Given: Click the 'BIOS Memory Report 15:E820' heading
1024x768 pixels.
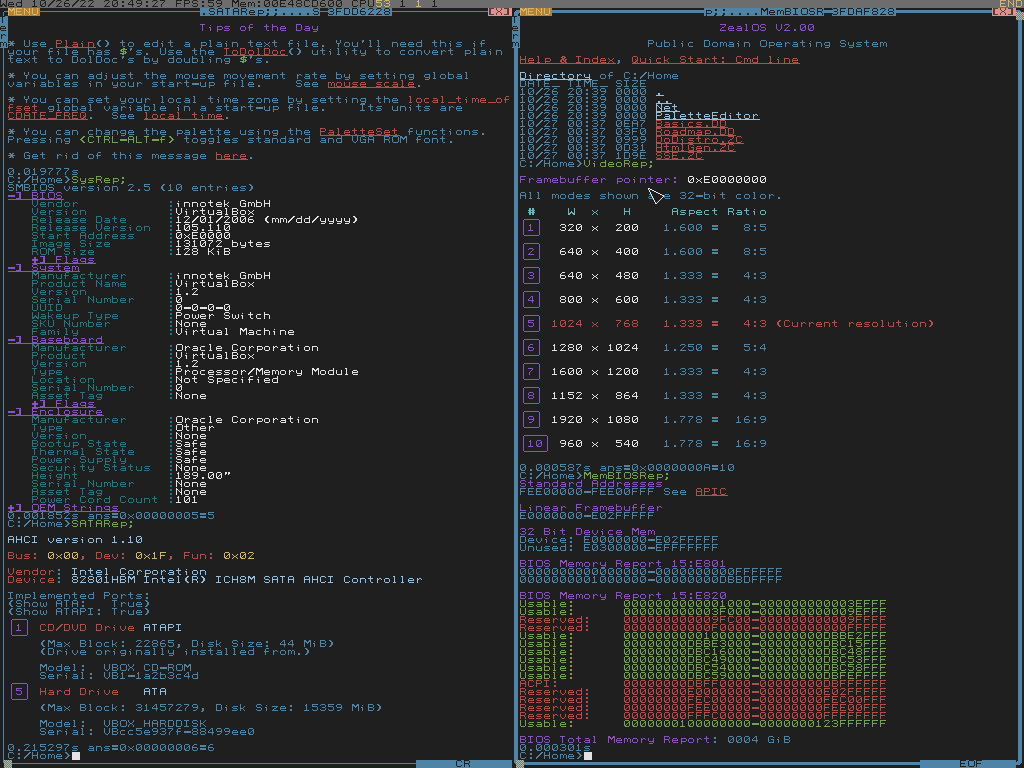Looking at the screenshot, I should (x=623, y=596).
